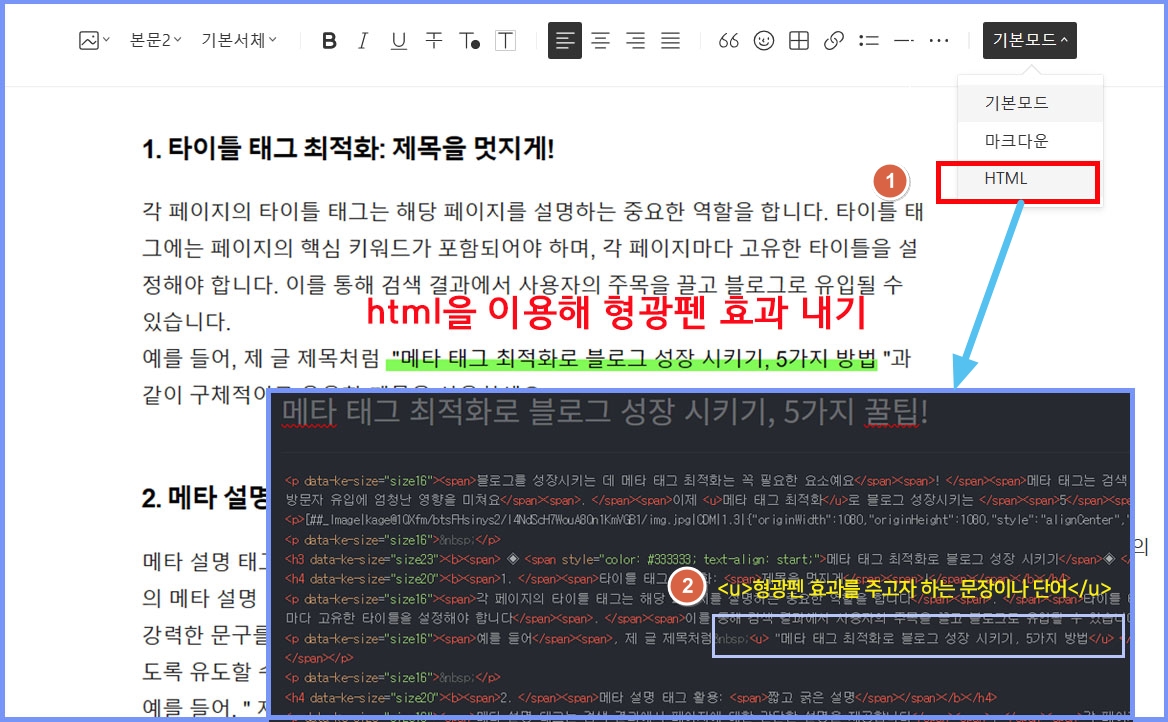Toggle underline formatting
The height and width of the screenshot is (722, 1168).
tap(399, 41)
